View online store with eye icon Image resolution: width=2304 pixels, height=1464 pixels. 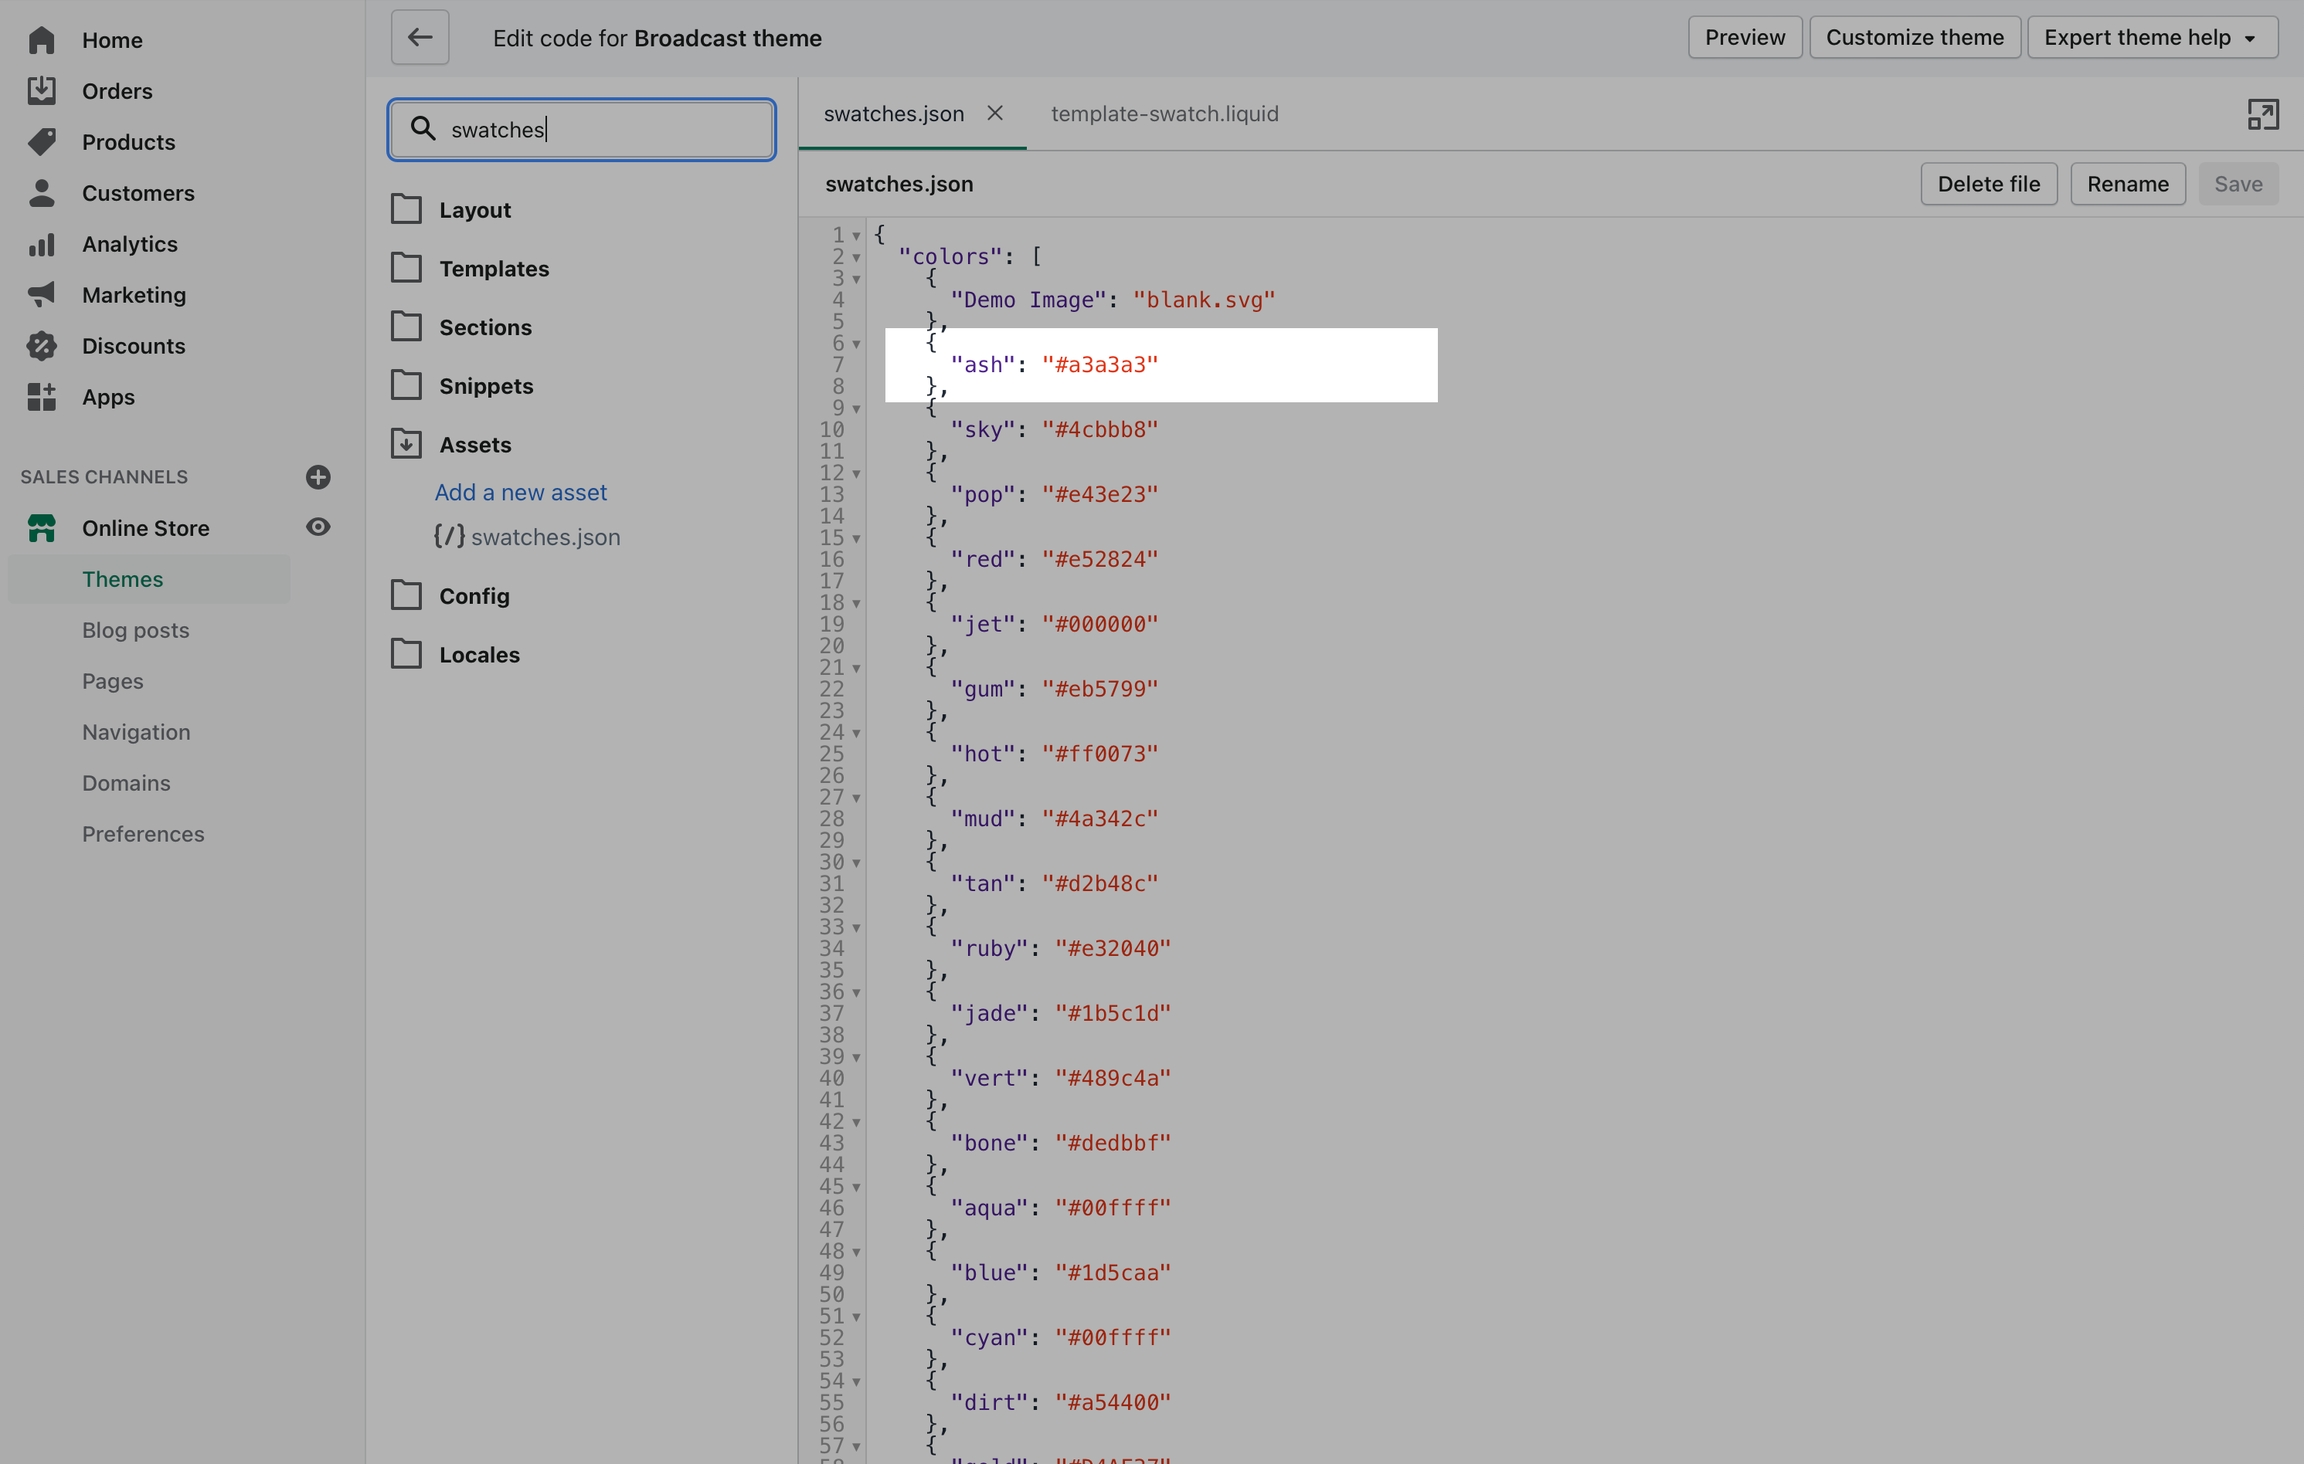(318, 527)
